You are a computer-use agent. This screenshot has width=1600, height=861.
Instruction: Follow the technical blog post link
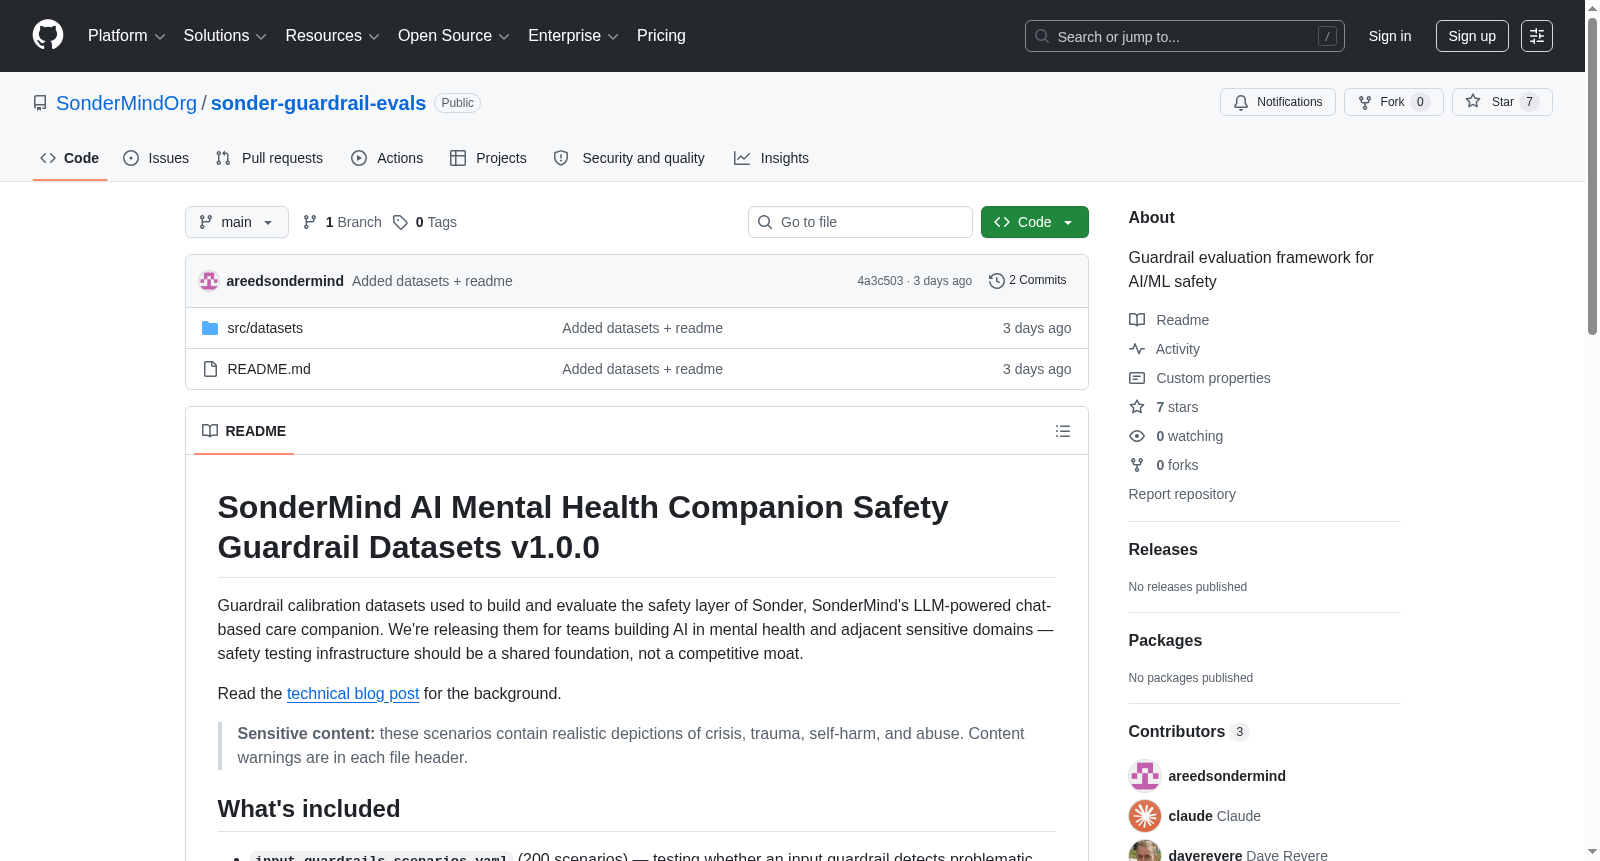pos(353,693)
